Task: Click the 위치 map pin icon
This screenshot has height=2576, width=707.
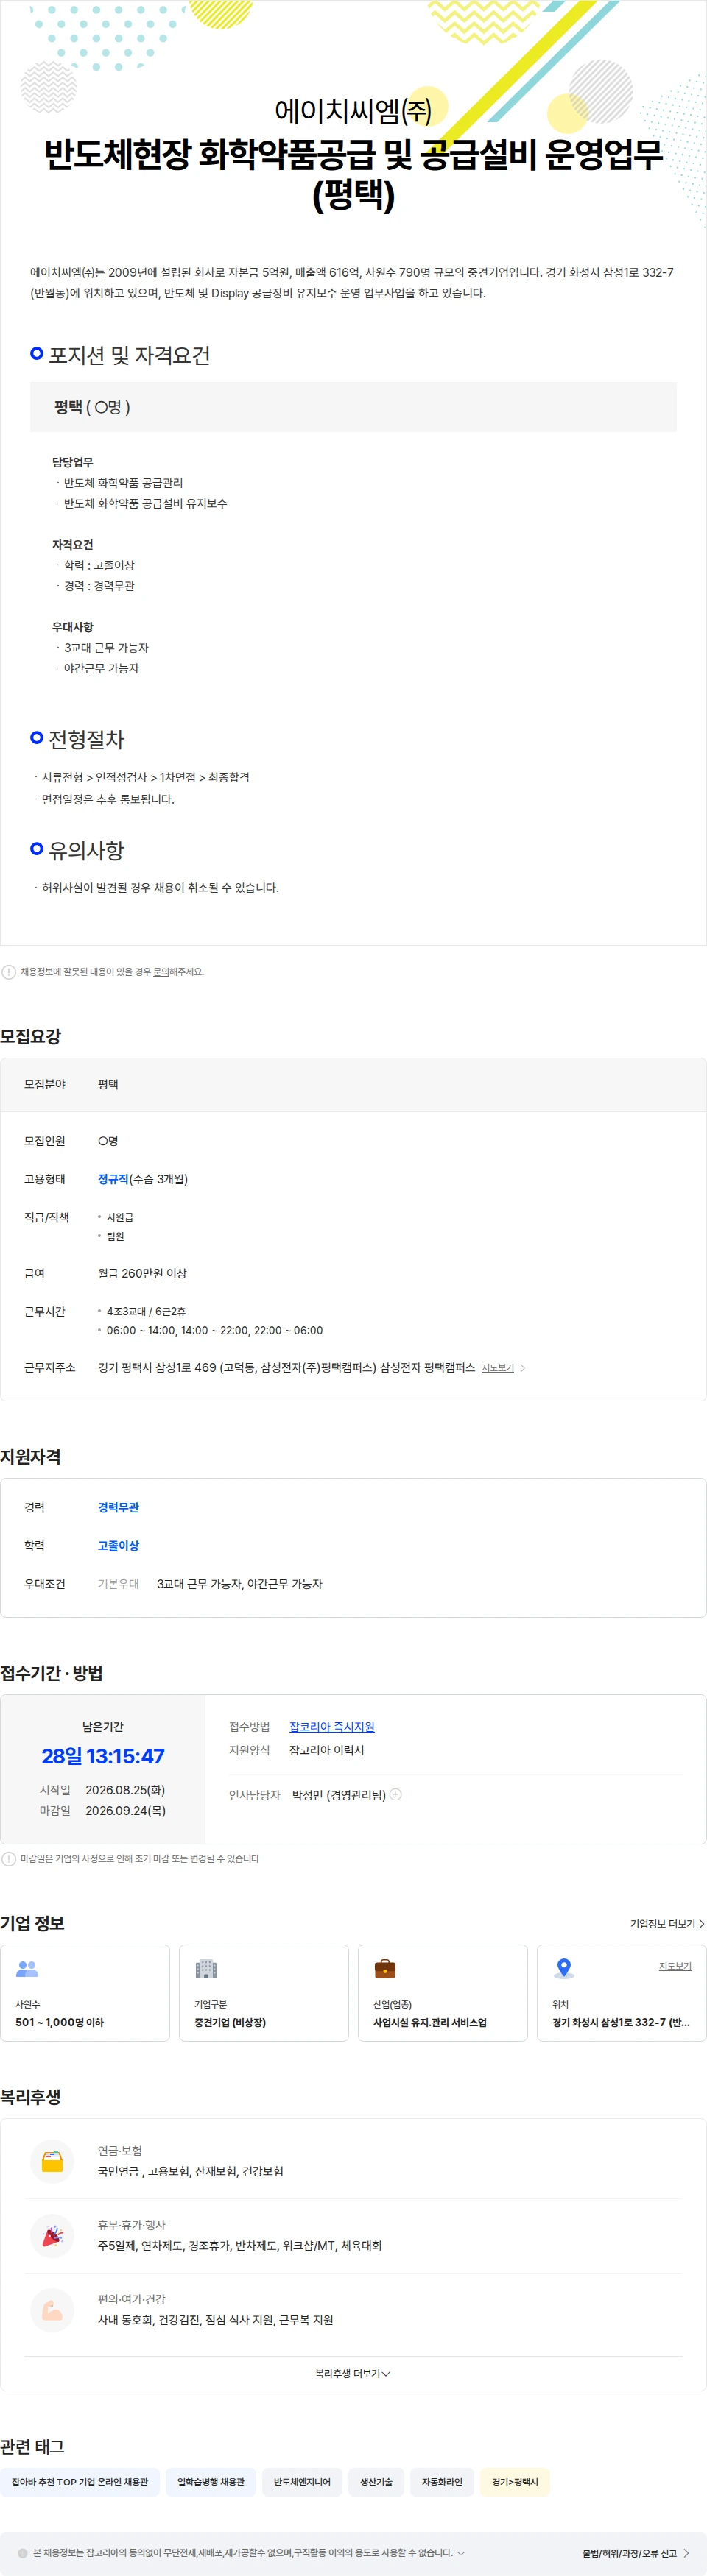Action: tap(564, 1969)
